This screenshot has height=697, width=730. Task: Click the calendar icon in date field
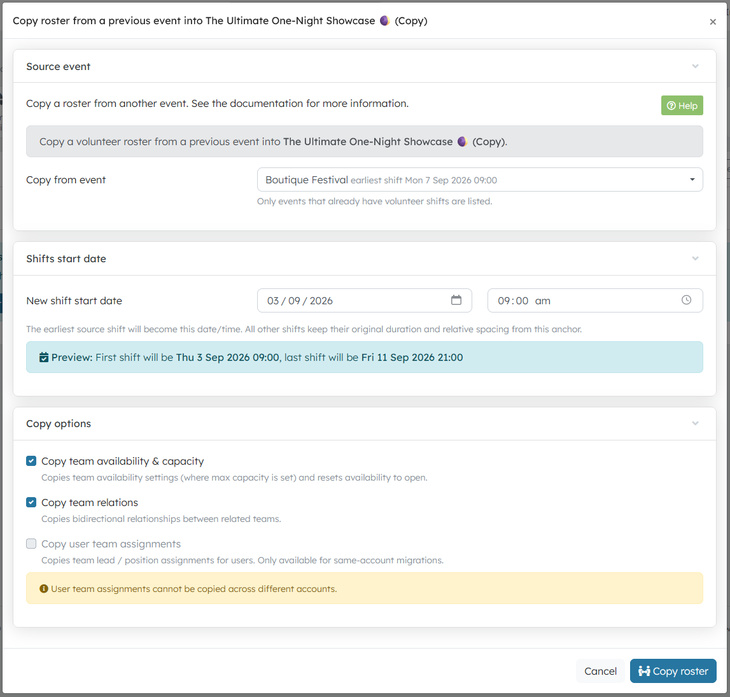[x=456, y=300]
